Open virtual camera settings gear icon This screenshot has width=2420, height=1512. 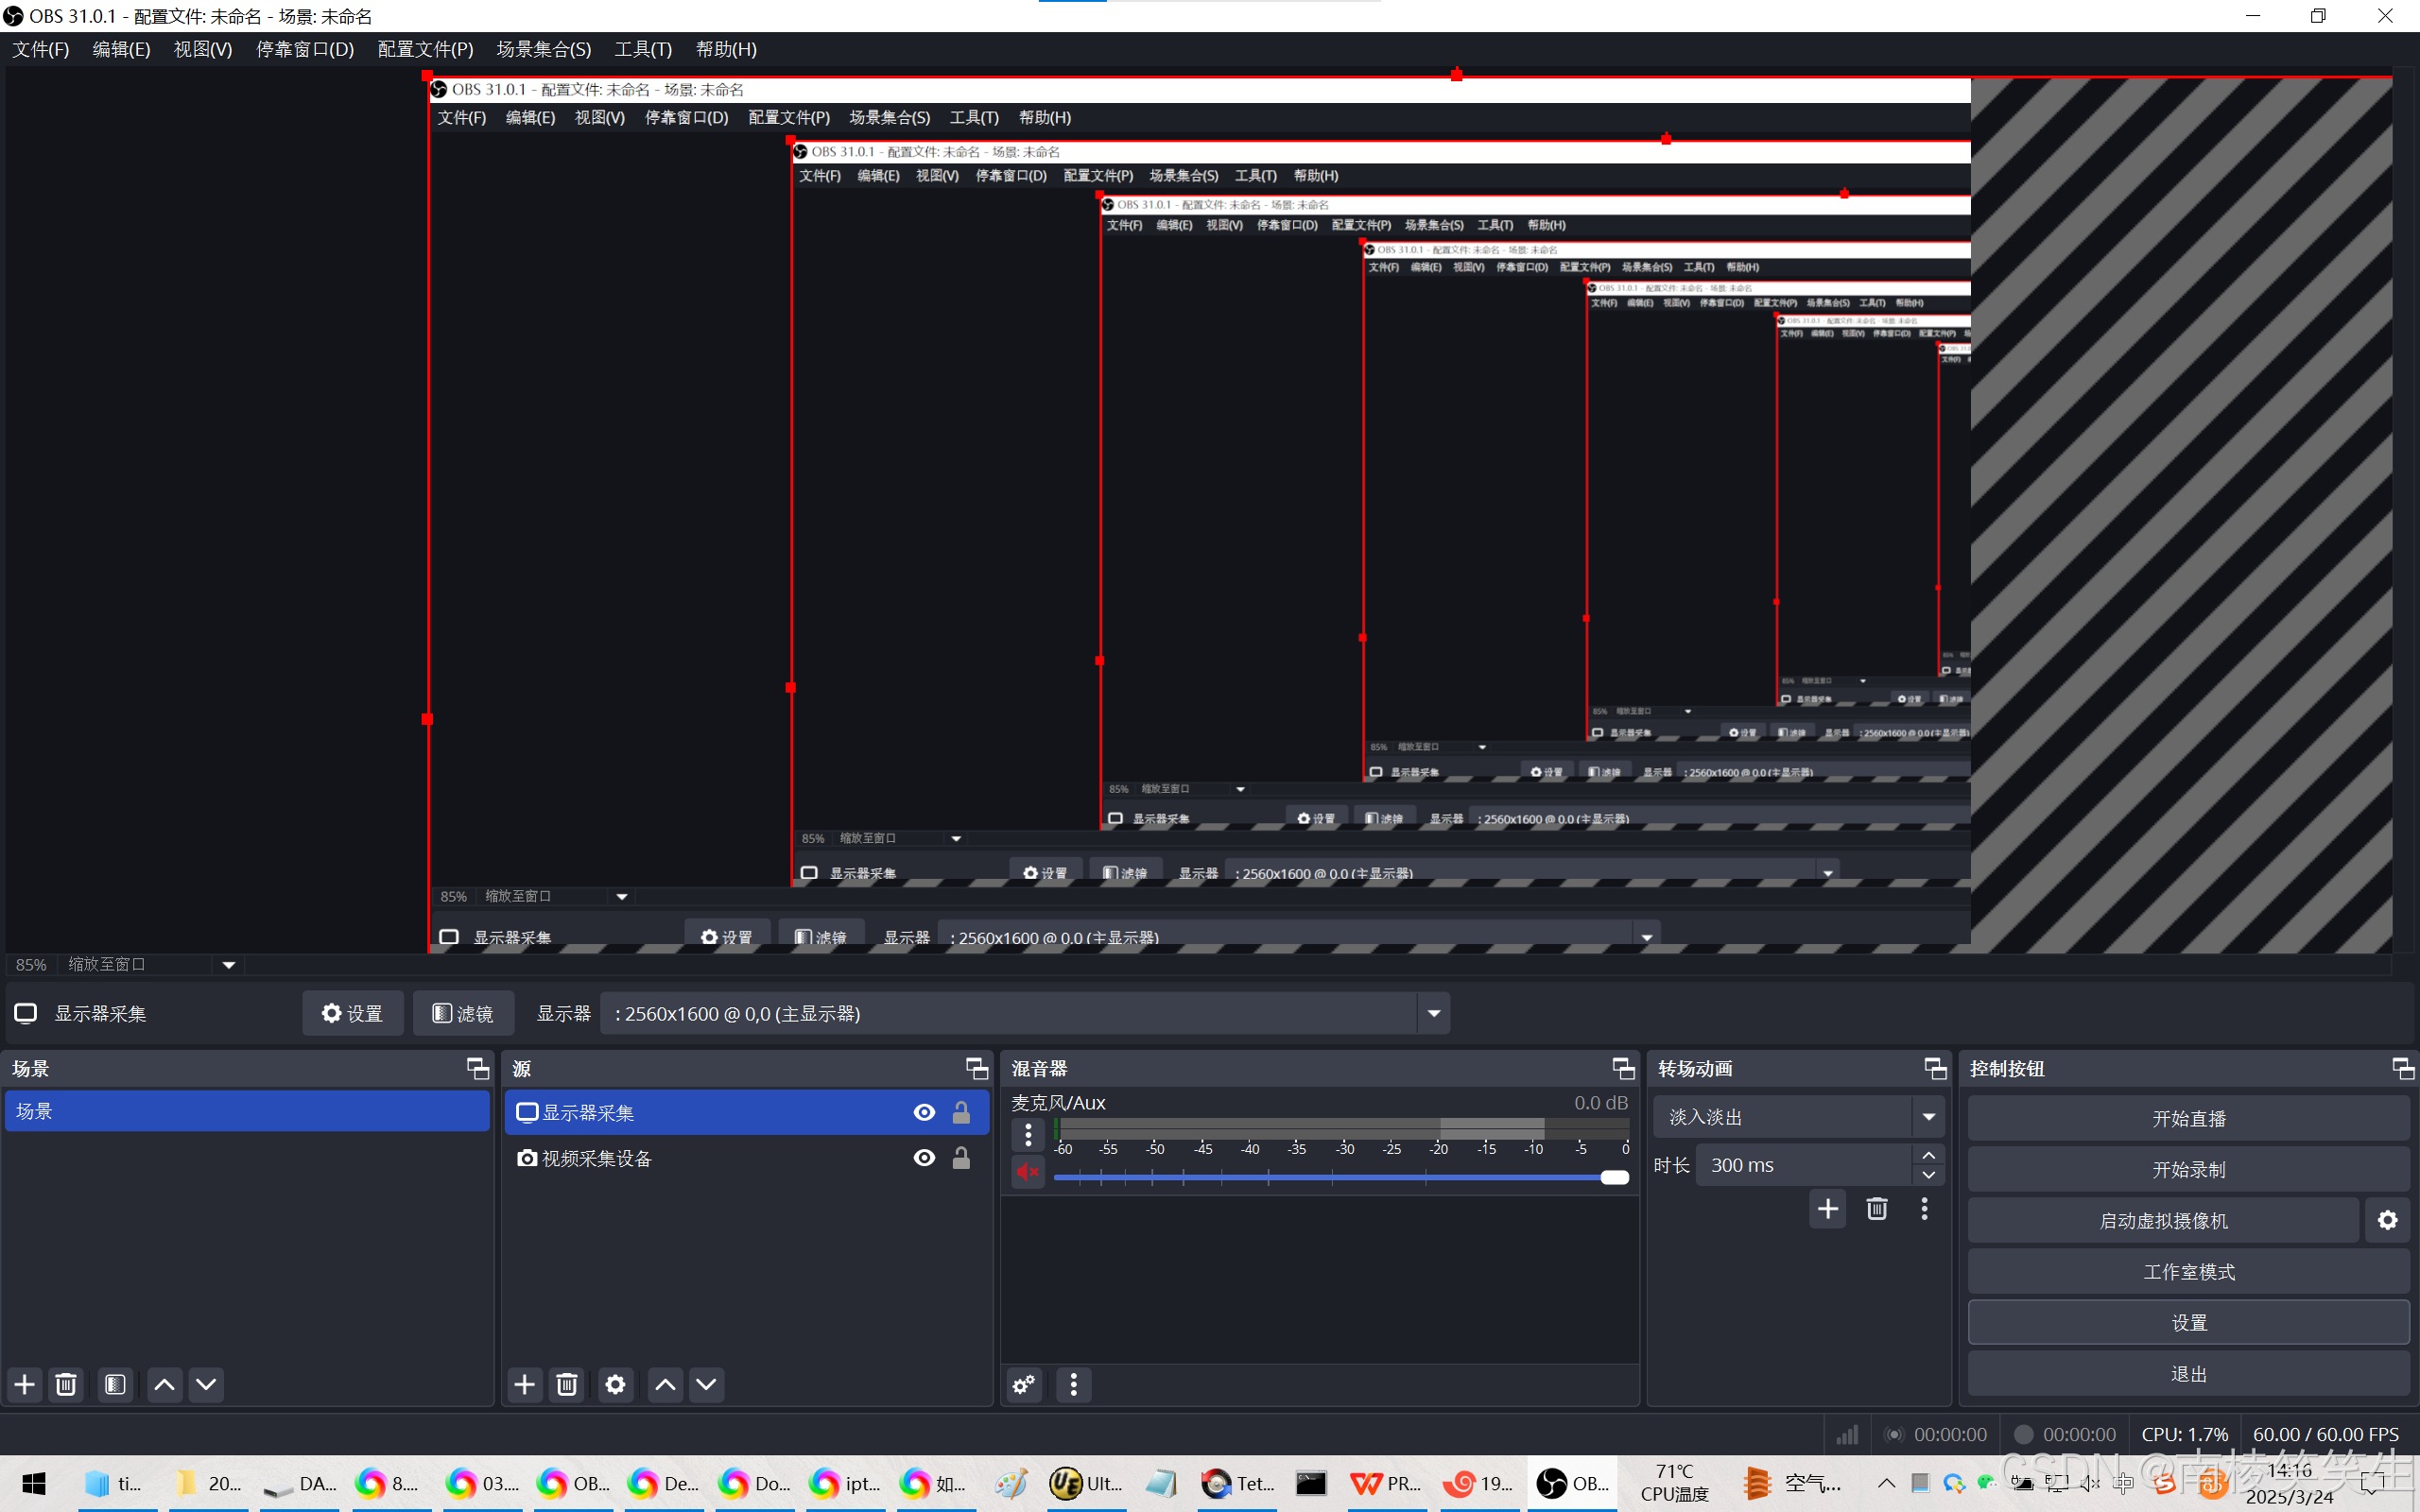(2387, 1220)
